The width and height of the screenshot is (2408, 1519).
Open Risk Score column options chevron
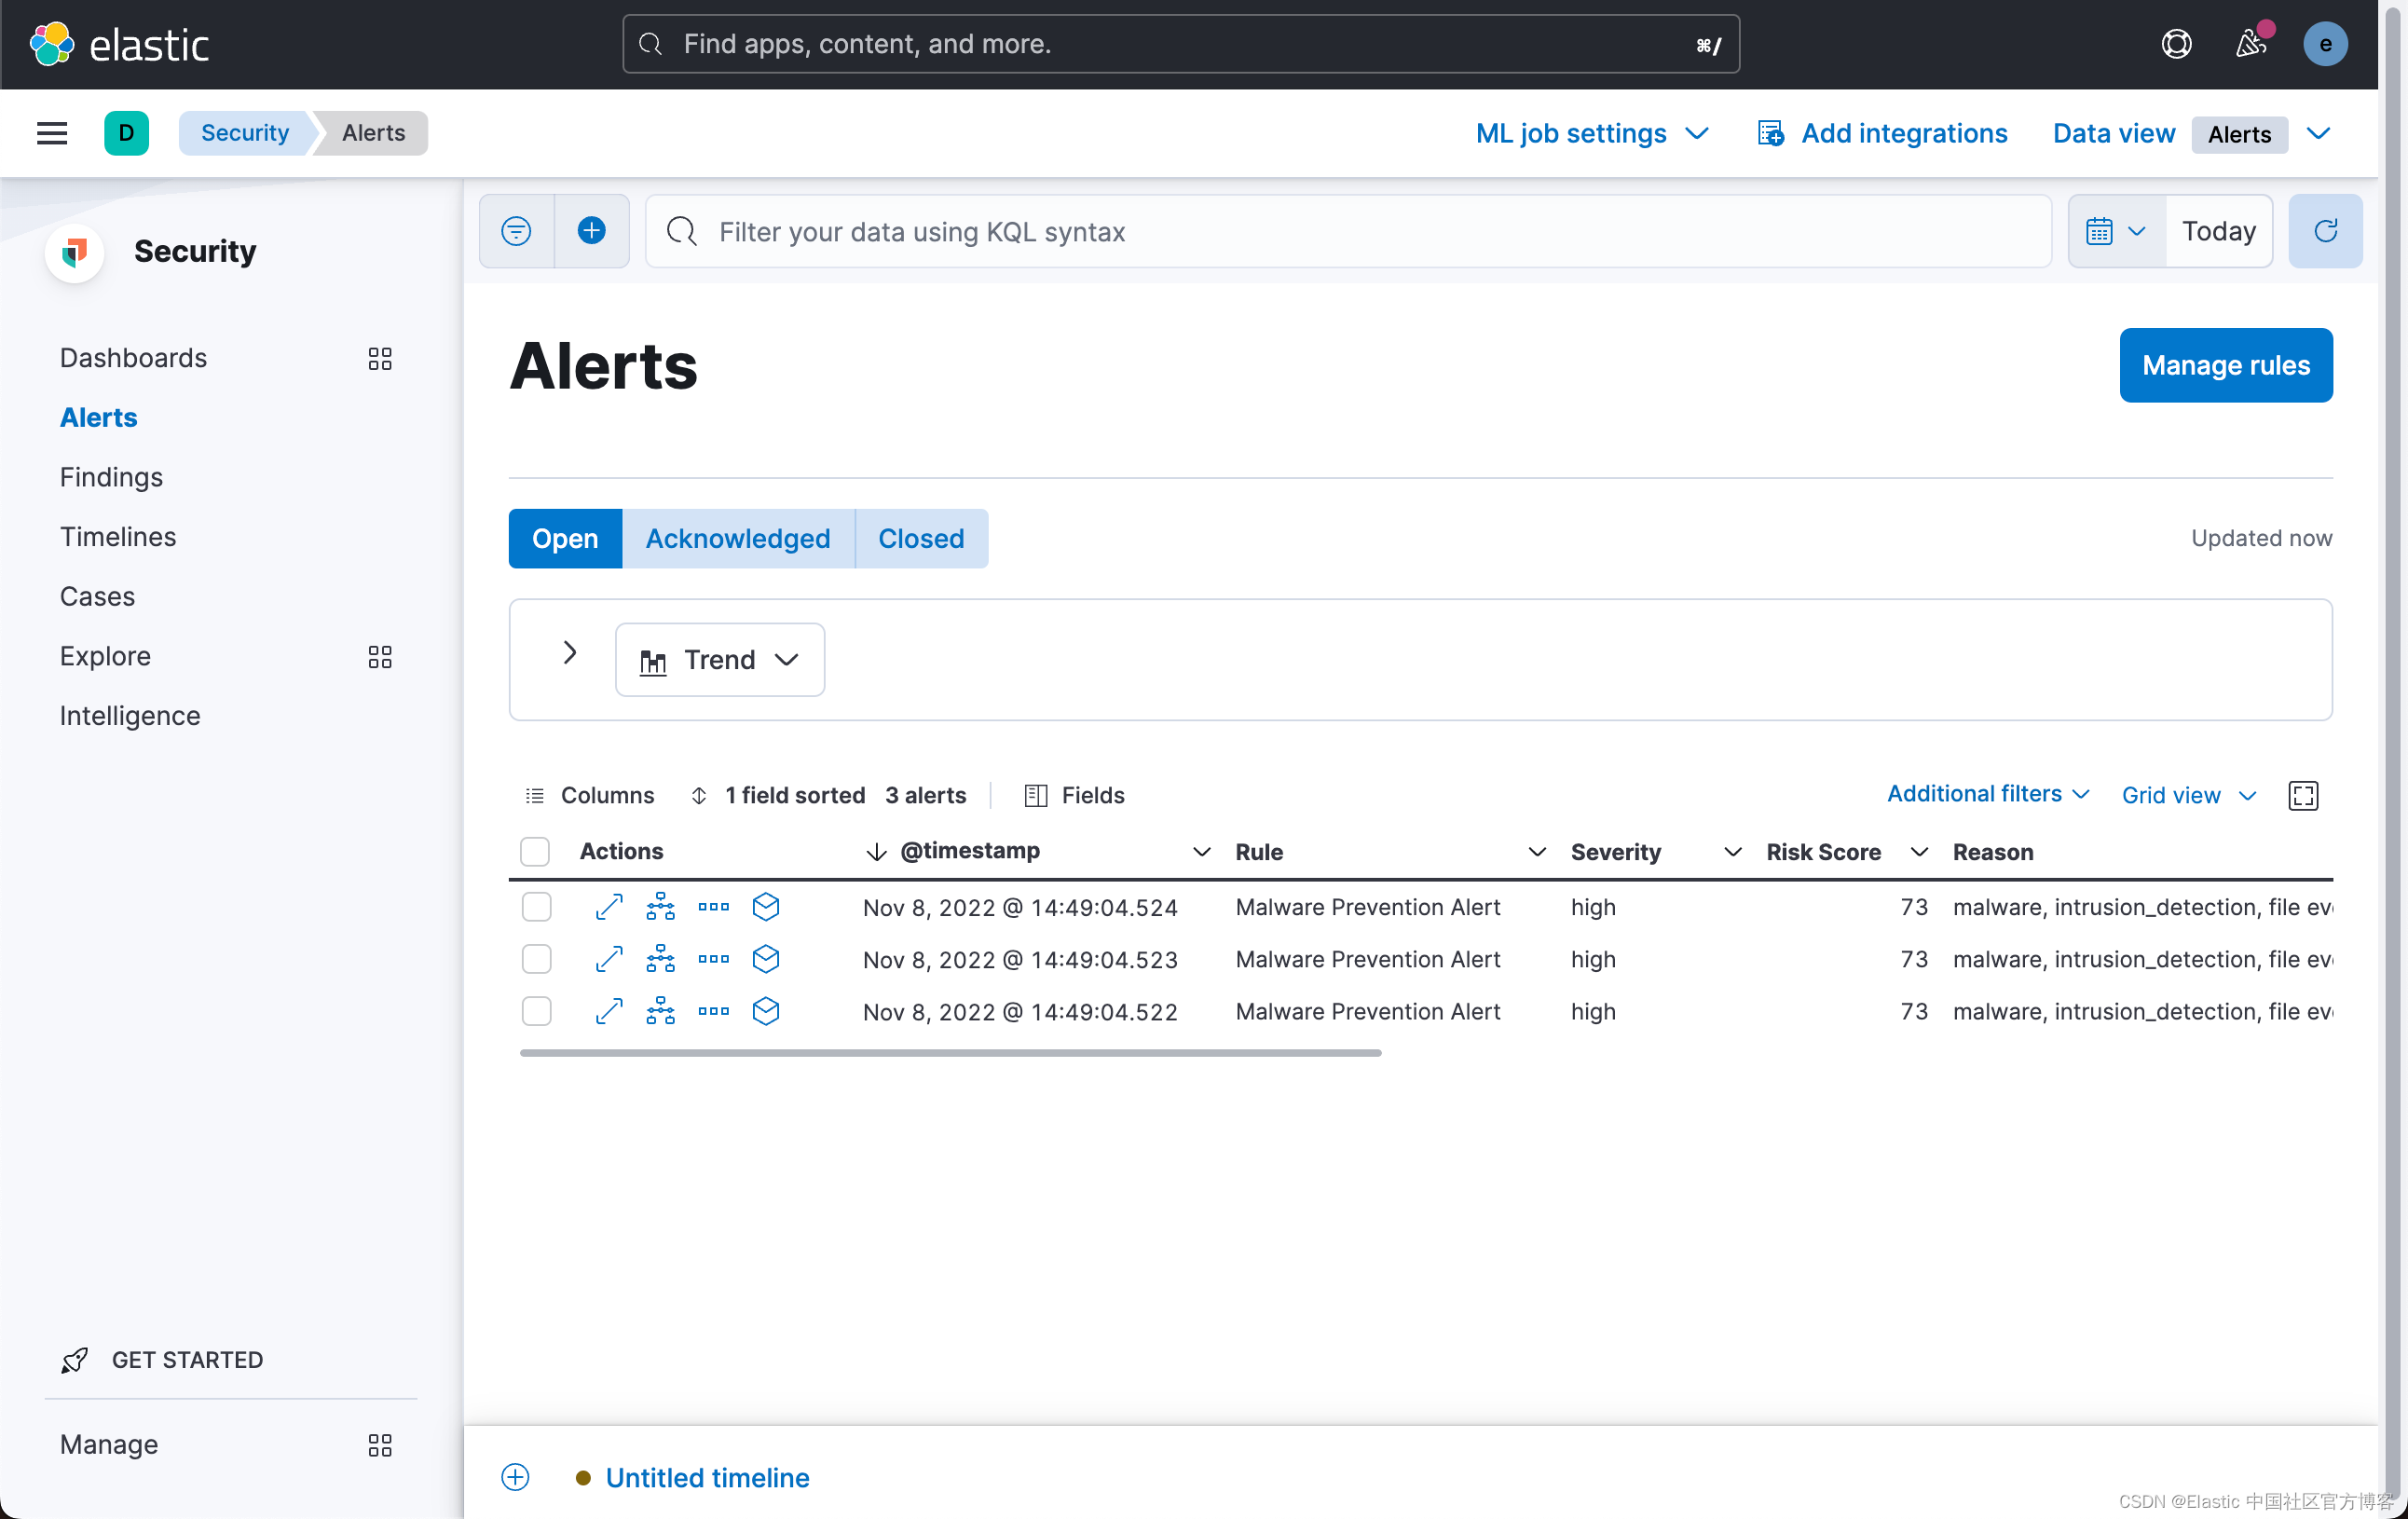[1919, 851]
